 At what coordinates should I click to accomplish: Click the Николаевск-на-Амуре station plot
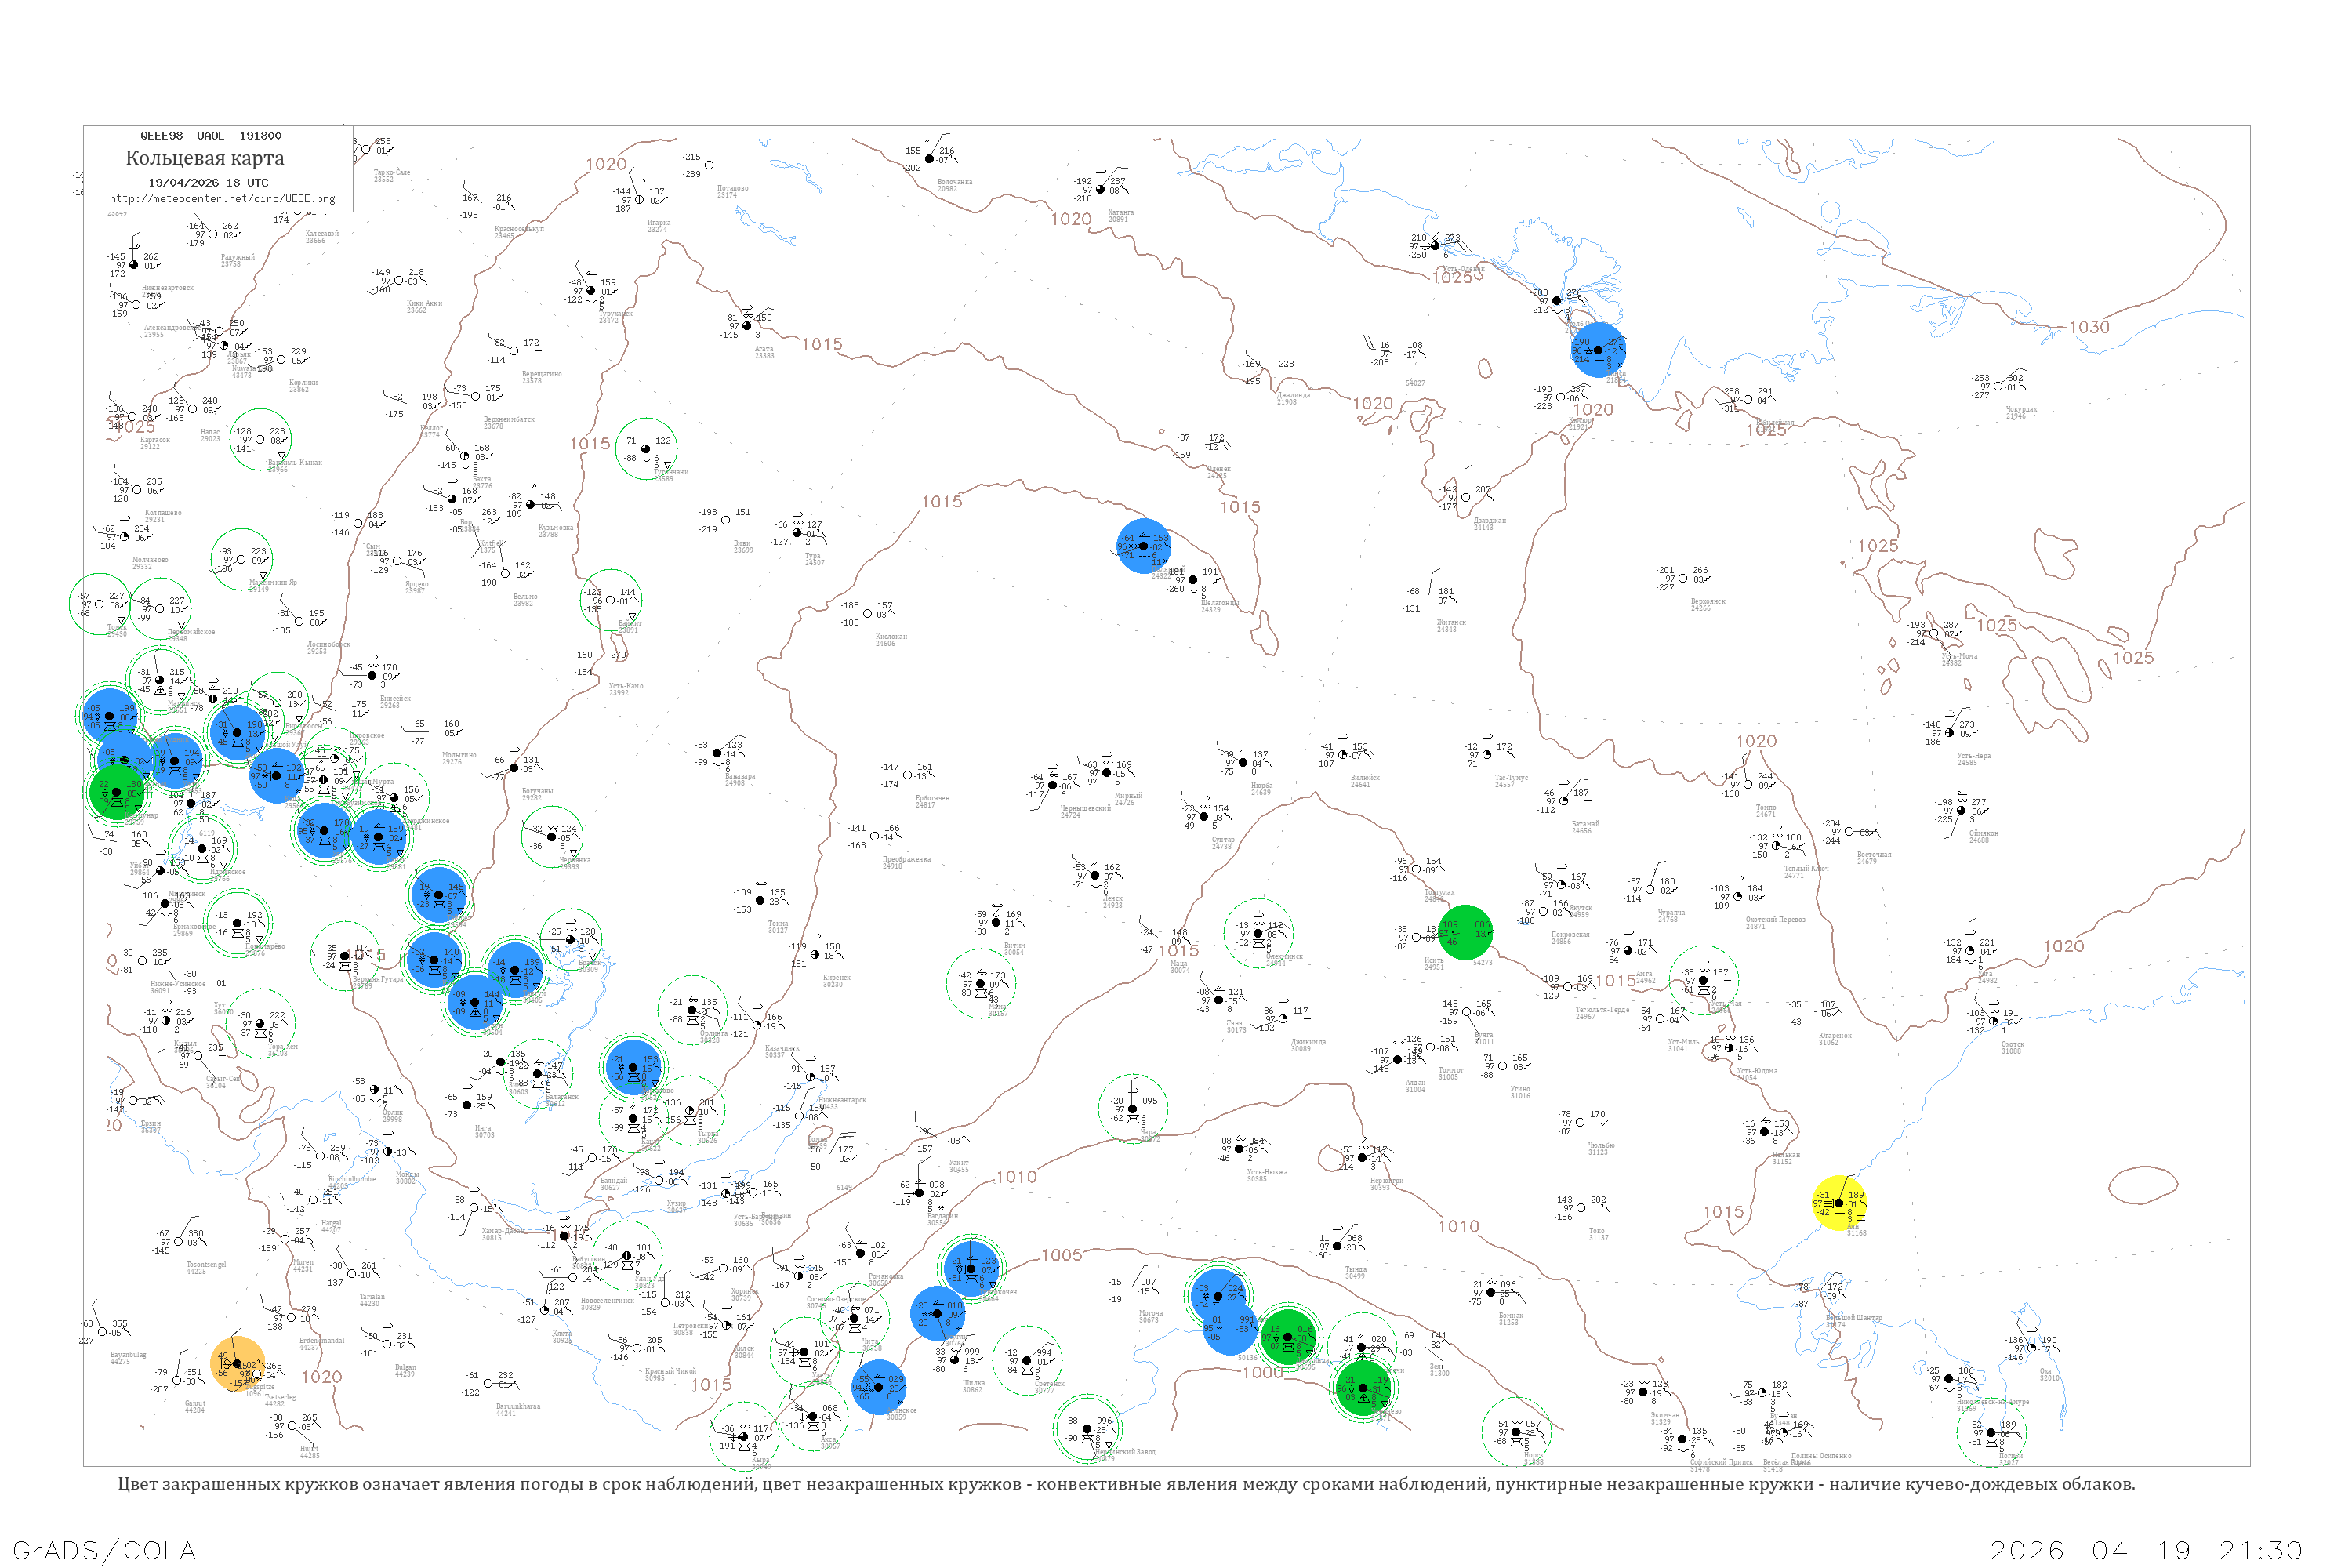tap(1949, 1379)
